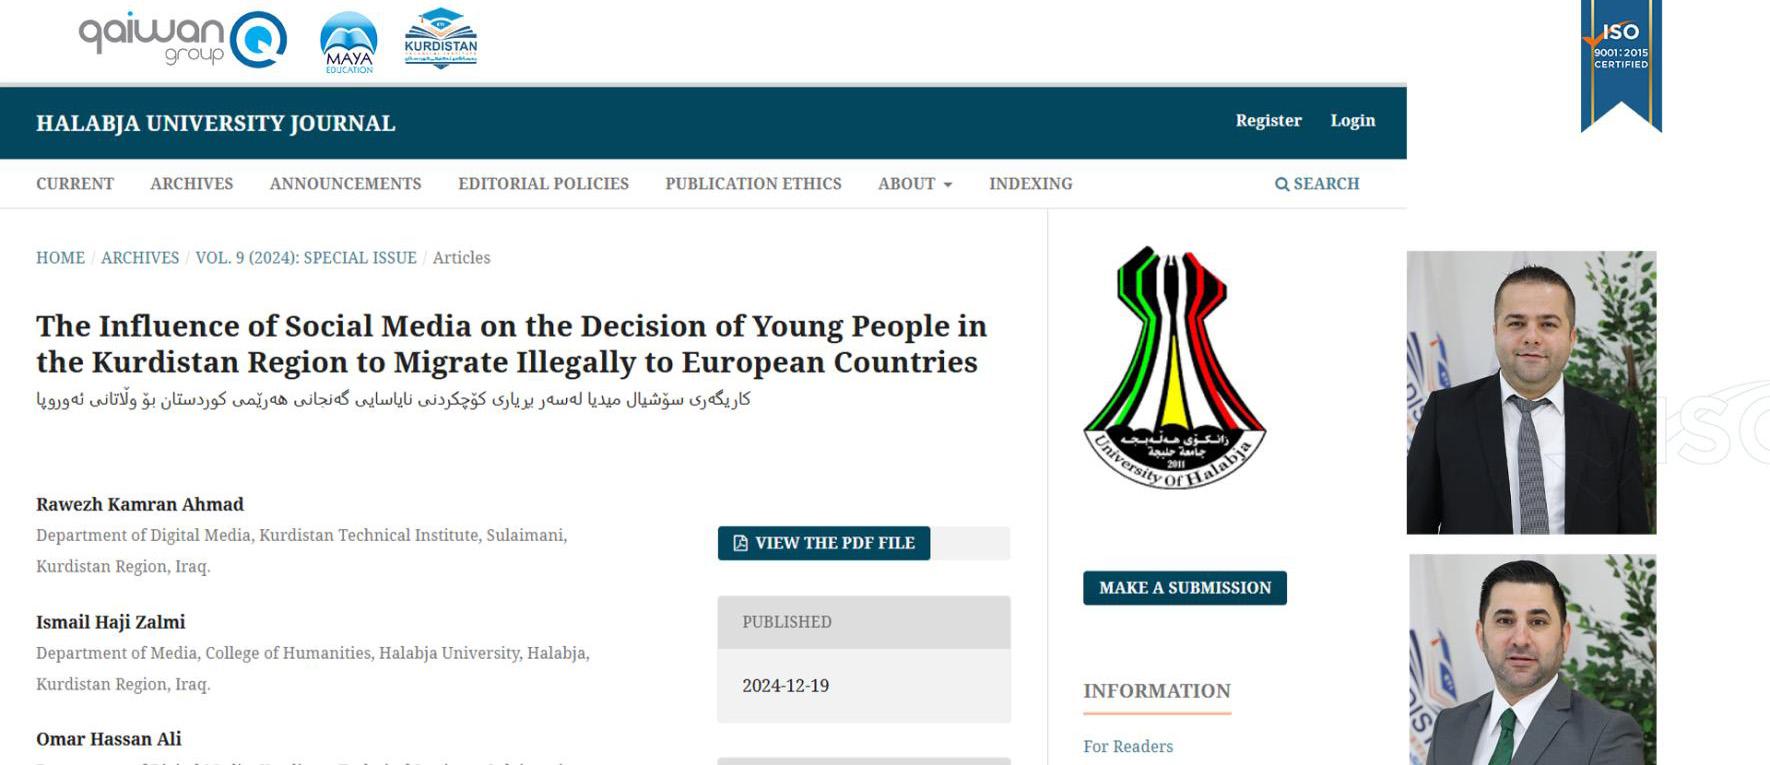
Task: Open the Editorial Policies page
Action: pyautogui.click(x=543, y=184)
